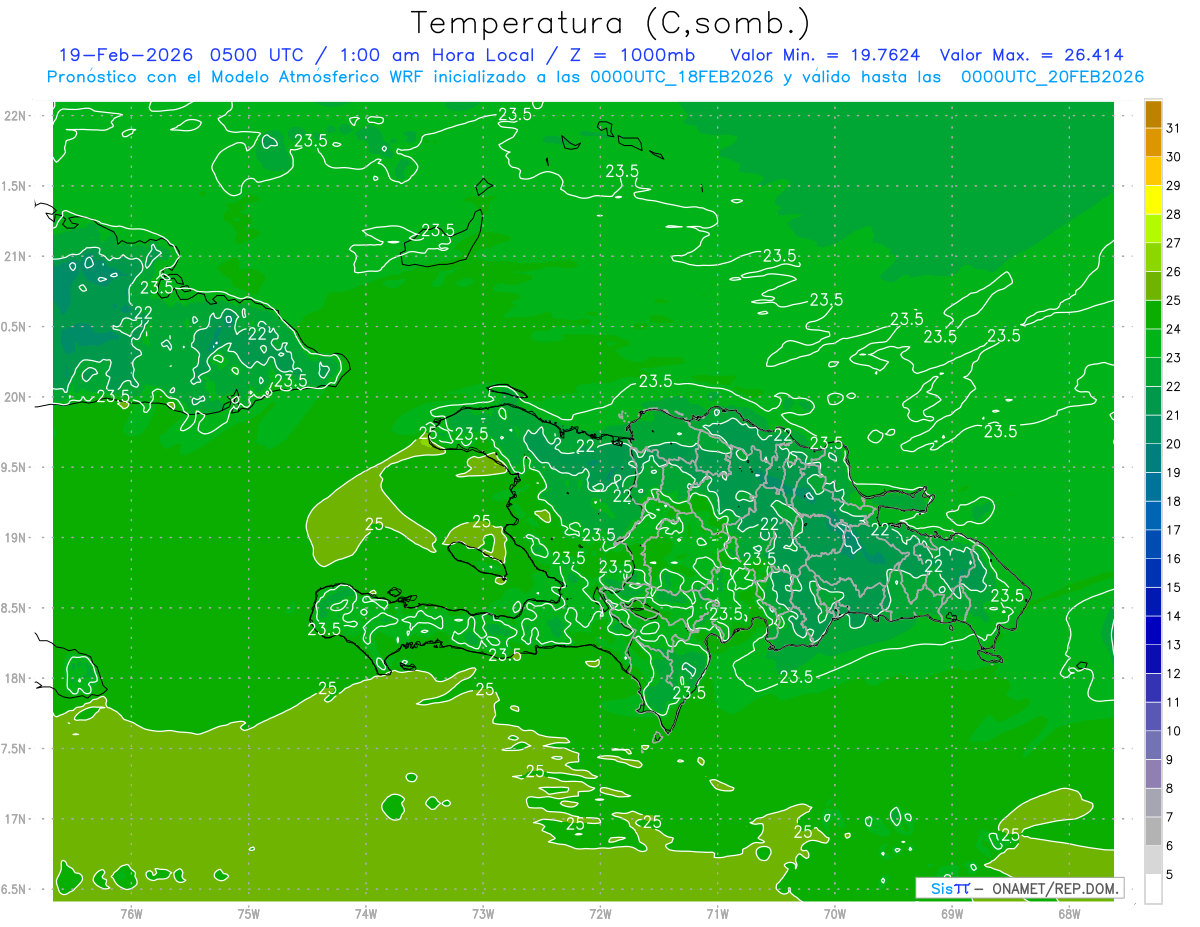Image resolution: width=1200 pixels, height=927 pixels.
Task: Click the 17N latitude axis label
Action: (x=15, y=819)
